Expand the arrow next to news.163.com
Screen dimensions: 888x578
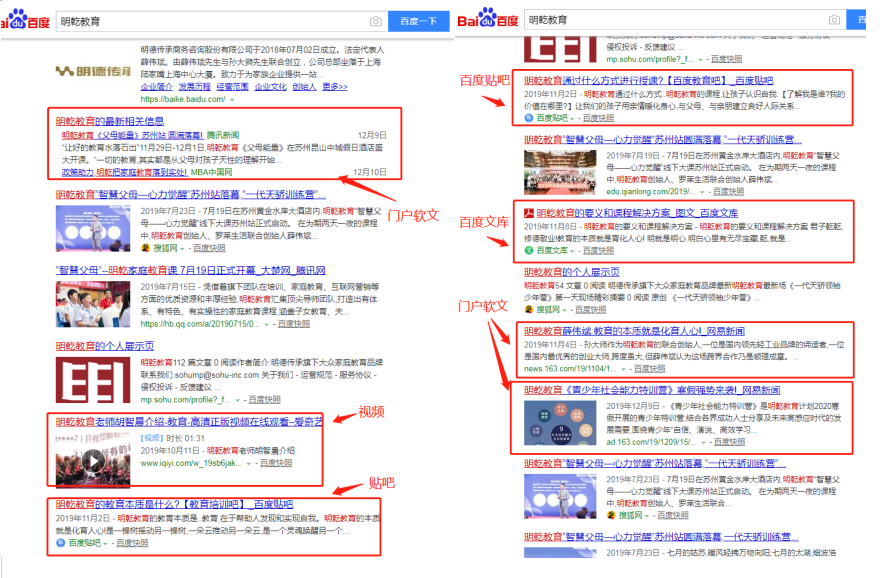623,369
